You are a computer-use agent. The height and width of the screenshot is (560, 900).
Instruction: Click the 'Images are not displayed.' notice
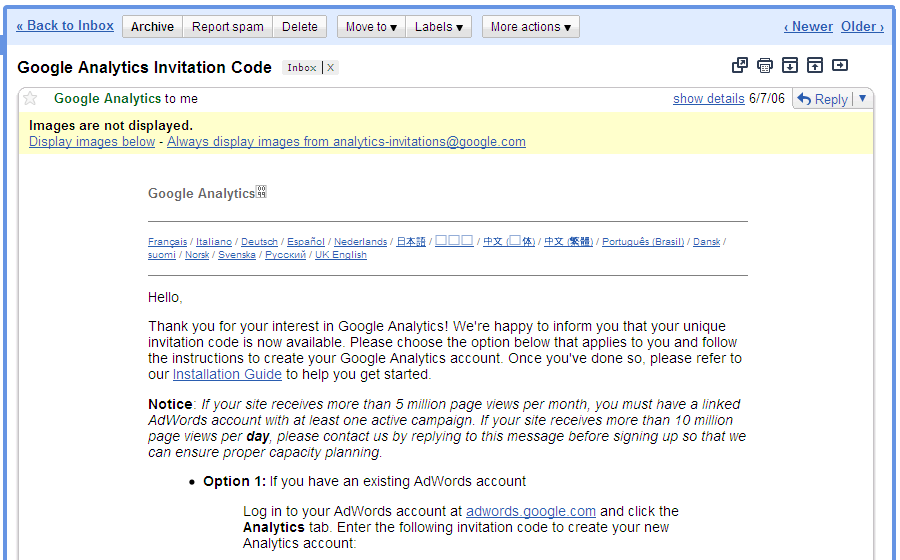pos(111,126)
